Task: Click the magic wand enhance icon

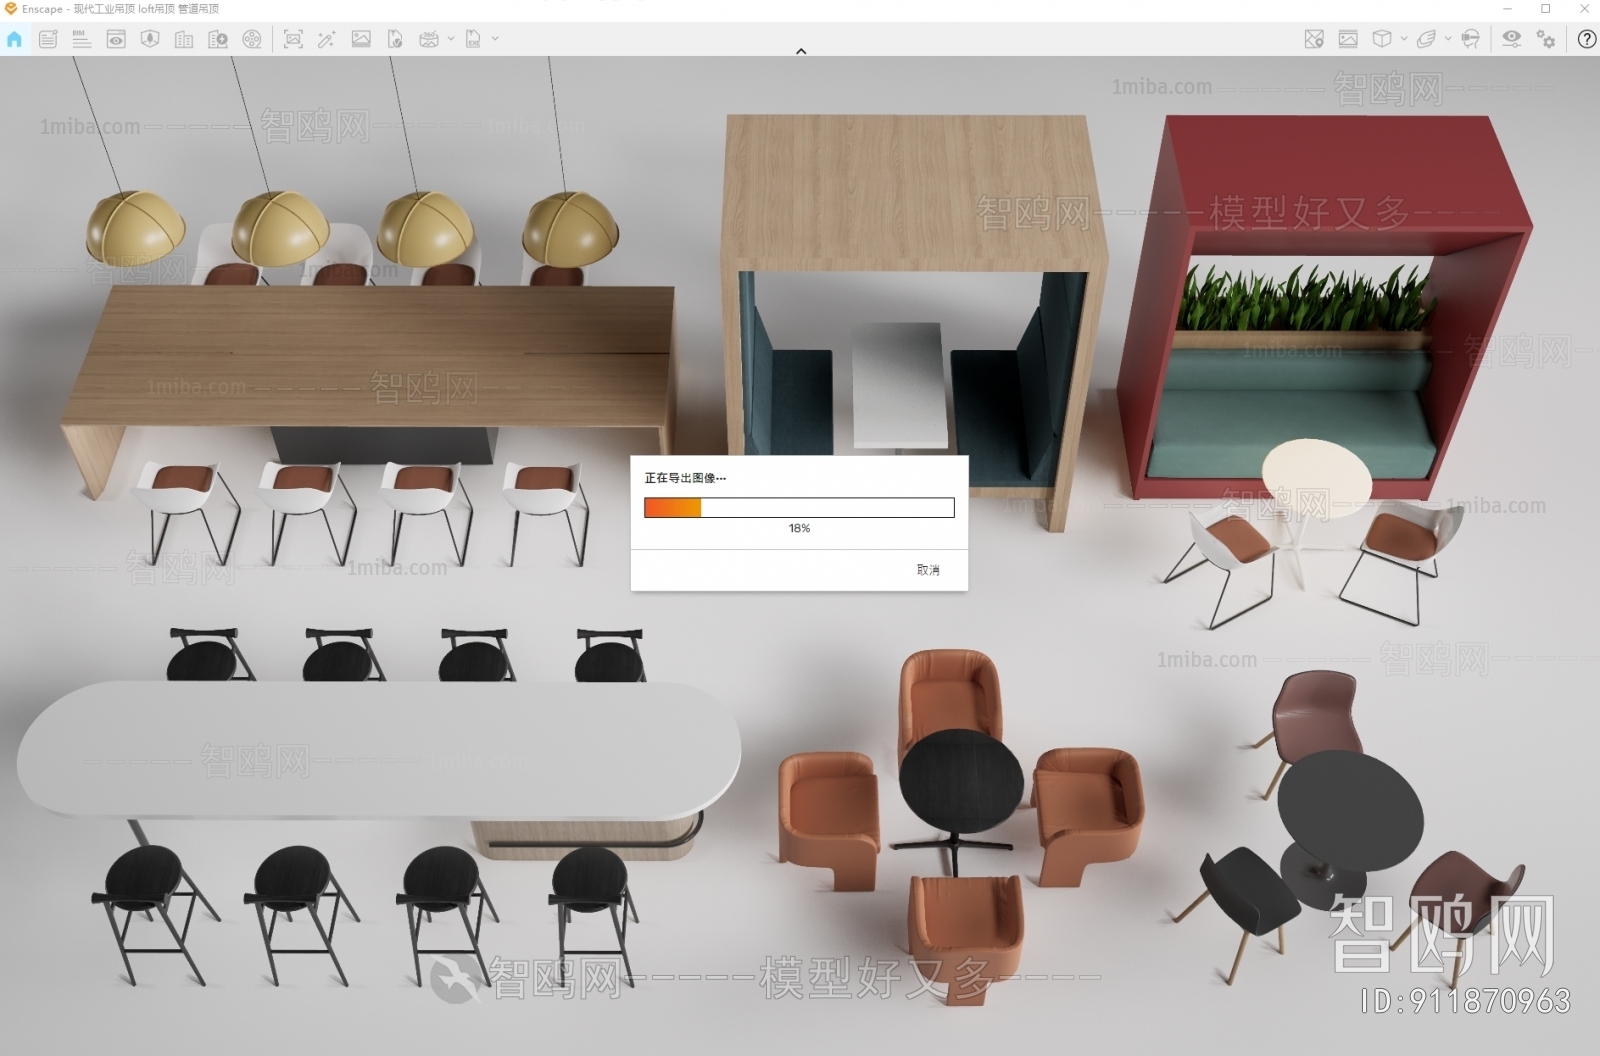Action: coord(326,39)
